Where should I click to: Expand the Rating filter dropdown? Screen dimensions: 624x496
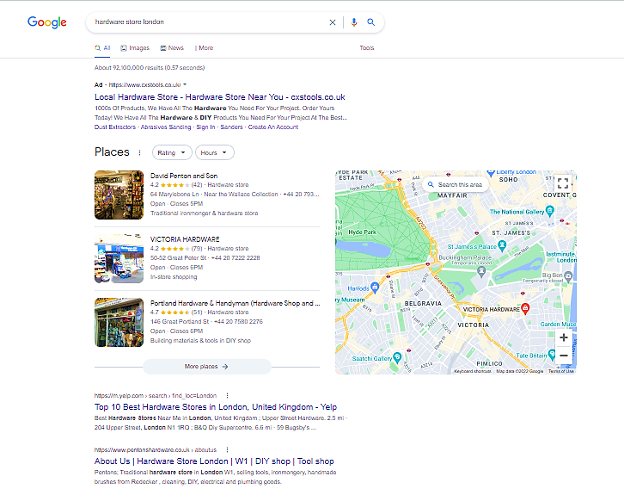coord(172,152)
